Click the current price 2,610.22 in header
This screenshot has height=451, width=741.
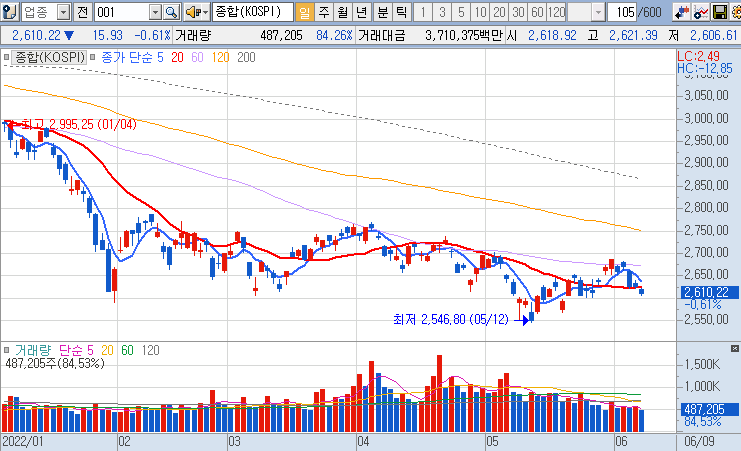pos(36,35)
